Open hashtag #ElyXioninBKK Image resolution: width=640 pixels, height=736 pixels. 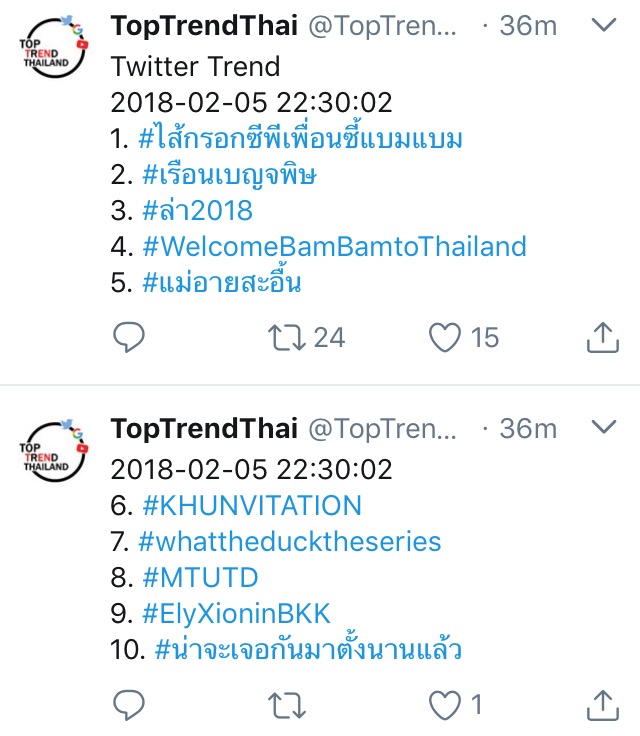click(236, 614)
